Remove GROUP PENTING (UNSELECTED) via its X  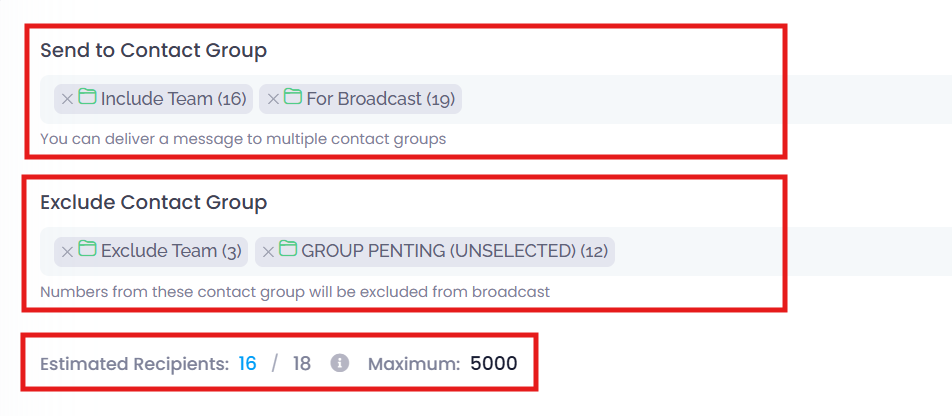(x=268, y=251)
